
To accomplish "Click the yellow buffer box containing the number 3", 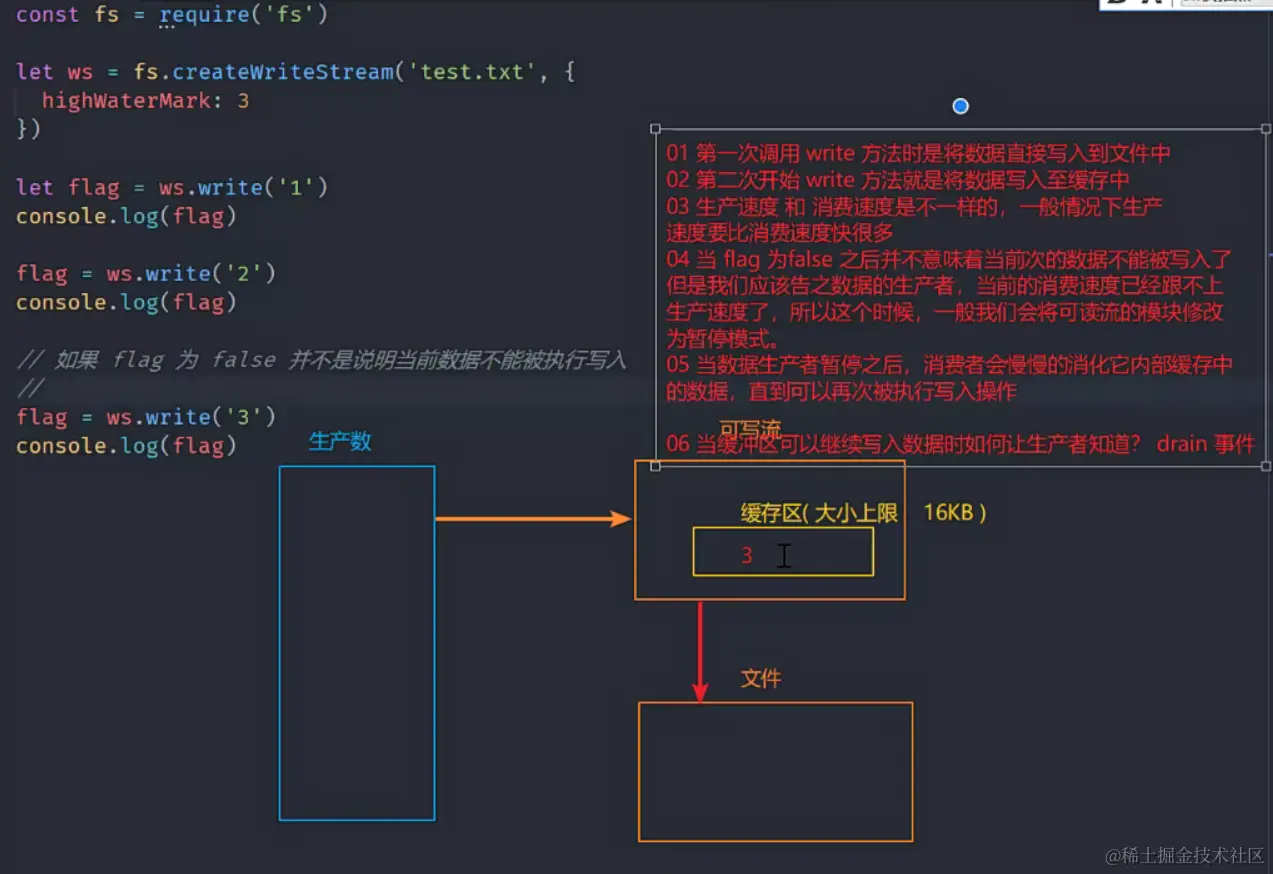I will click(x=783, y=551).
